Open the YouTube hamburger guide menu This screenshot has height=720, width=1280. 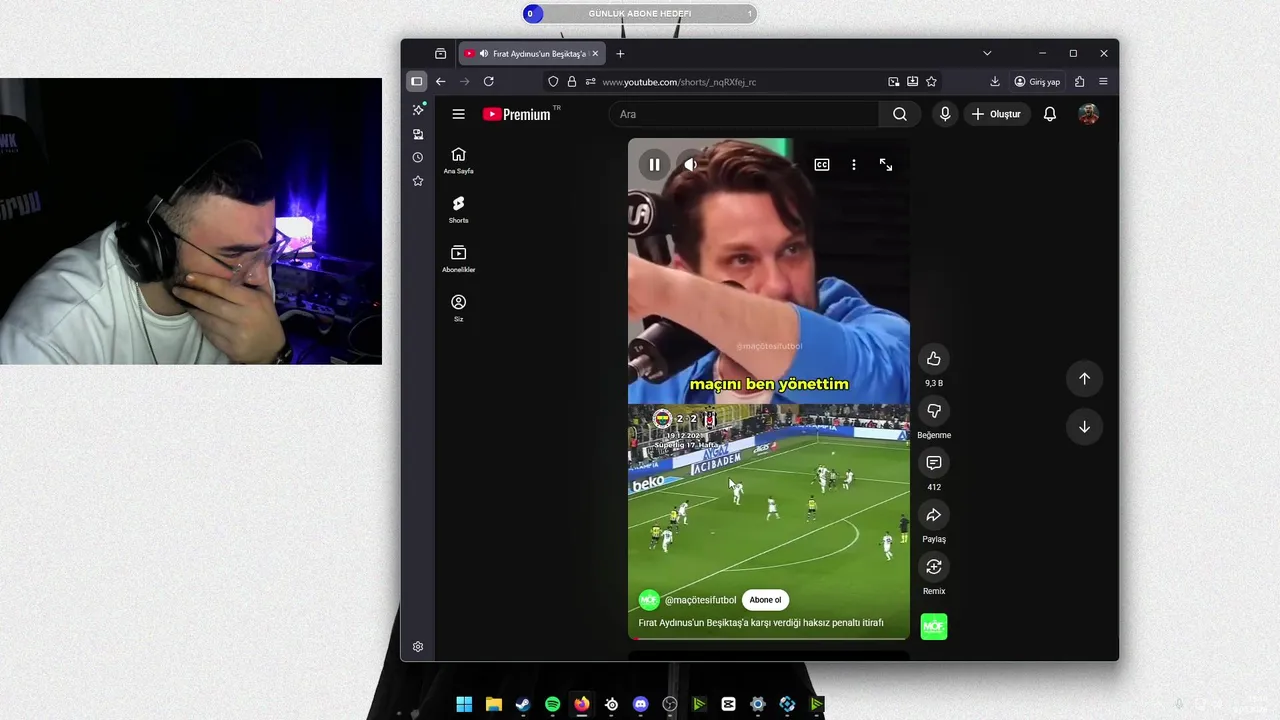(458, 114)
